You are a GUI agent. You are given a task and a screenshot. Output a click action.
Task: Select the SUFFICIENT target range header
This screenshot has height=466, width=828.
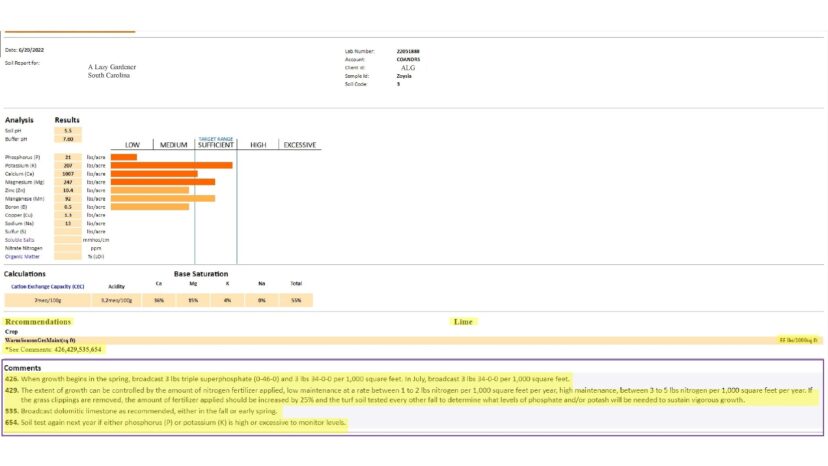(215, 145)
